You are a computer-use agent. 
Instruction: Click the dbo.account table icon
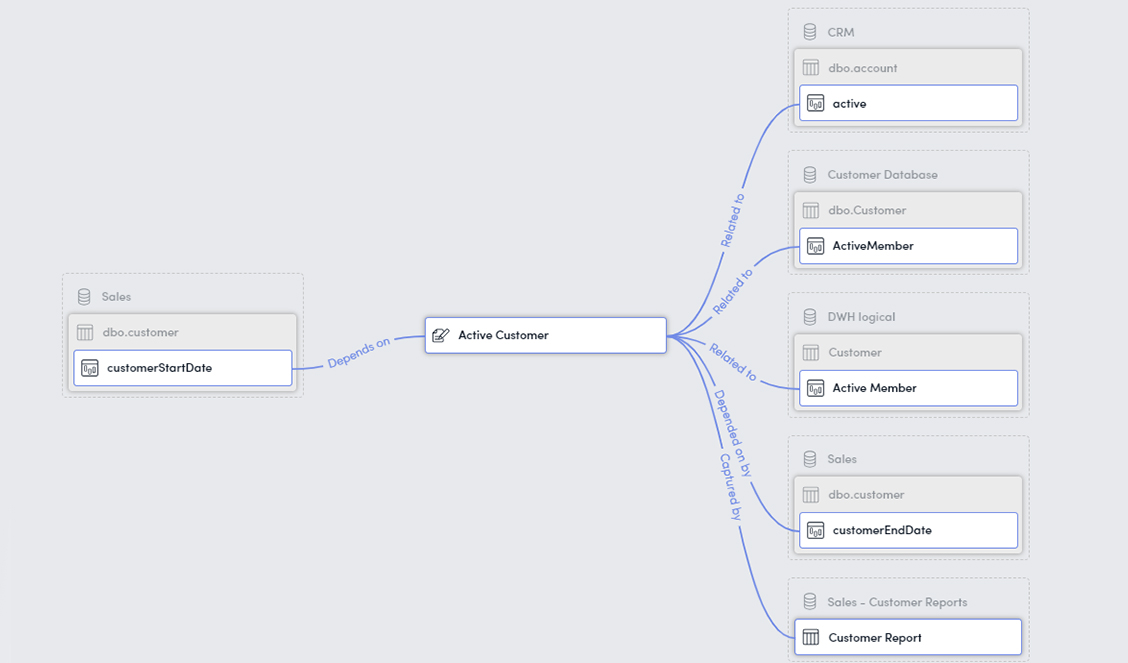coord(811,68)
